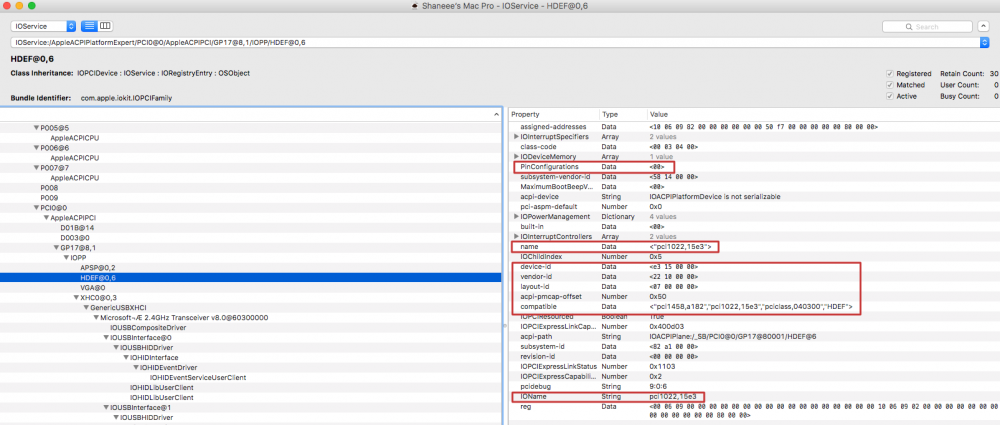
Task: Select the subsystem-vendor-id property row
Action: pyautogui.click(x=754, y=176)
